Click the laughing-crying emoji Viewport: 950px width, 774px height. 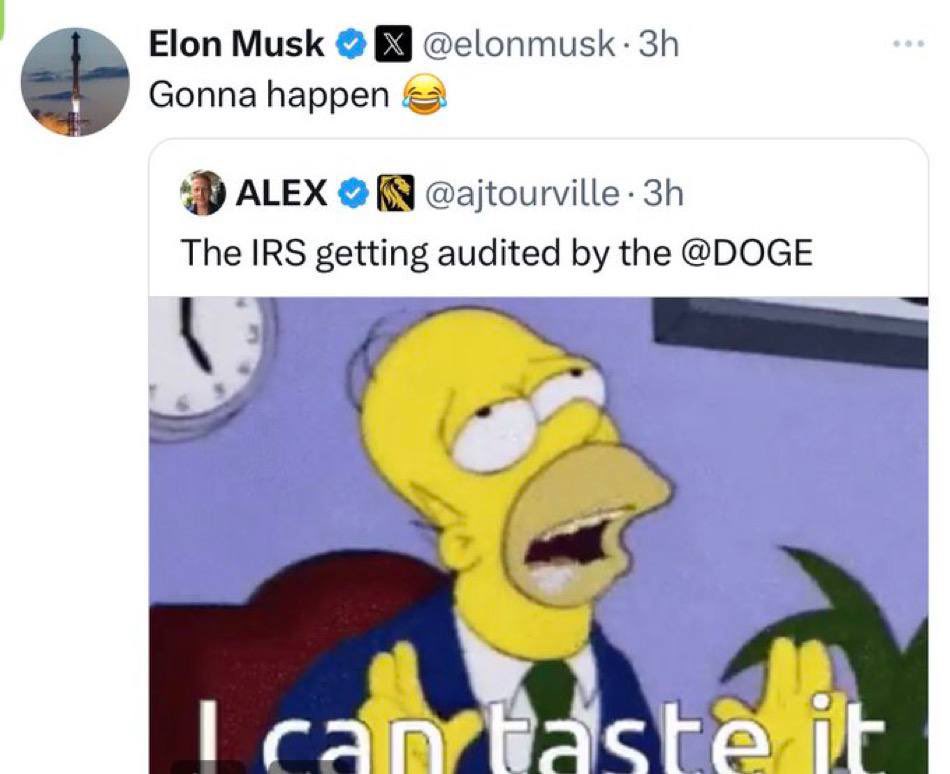pyautogui.click(x=423, y=96)
